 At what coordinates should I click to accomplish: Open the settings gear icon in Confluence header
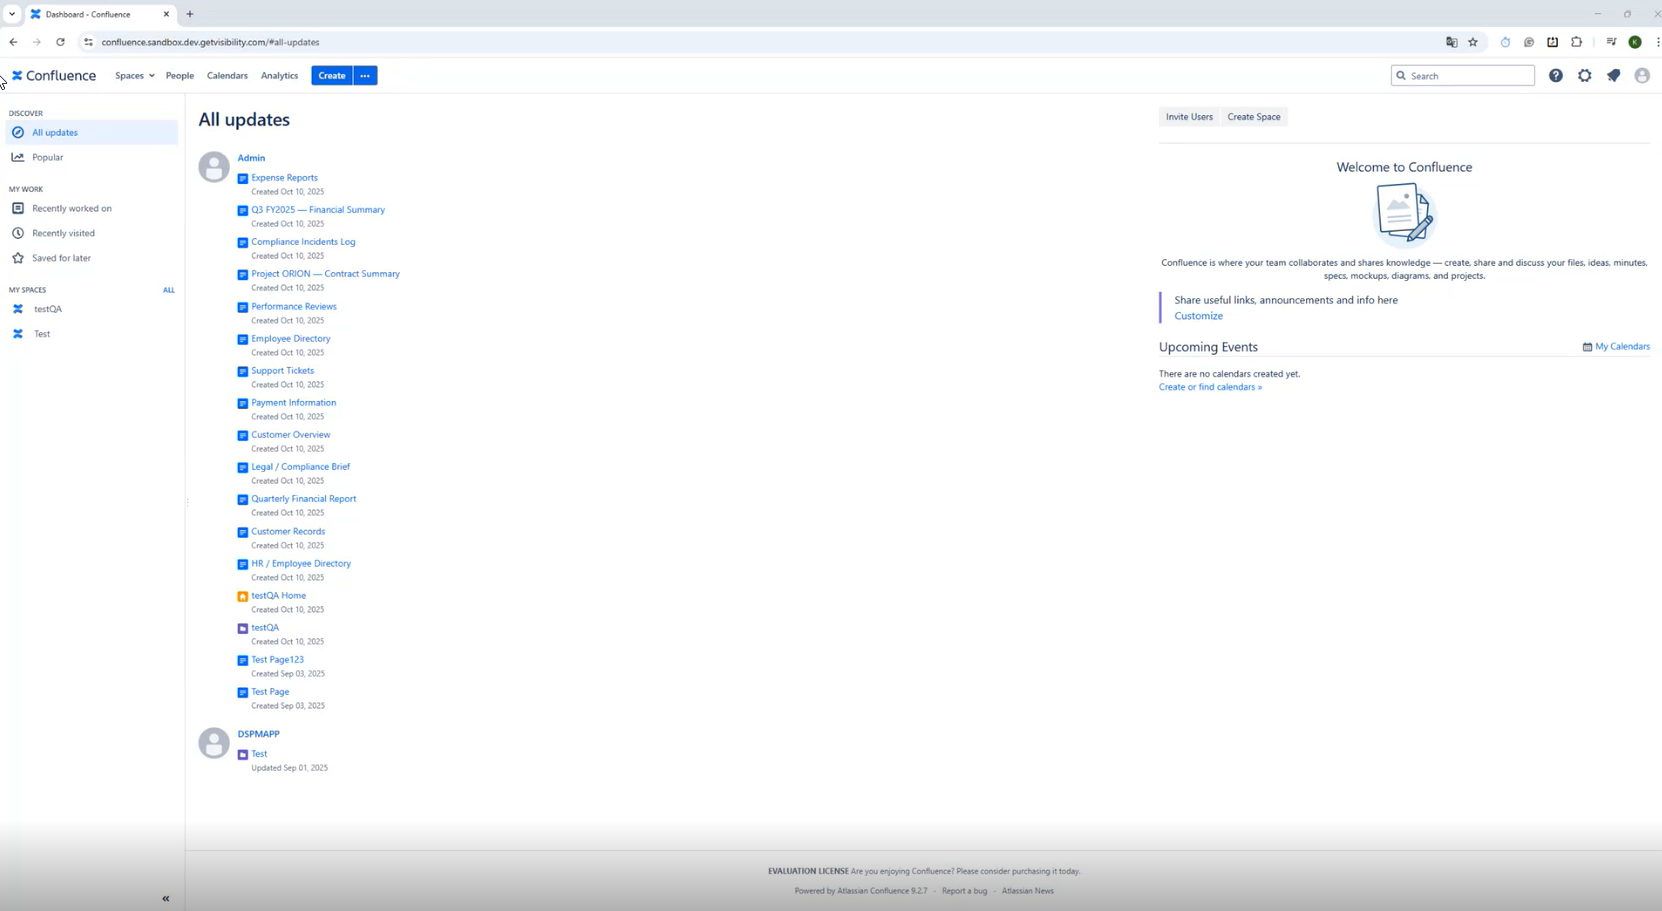1584,76
